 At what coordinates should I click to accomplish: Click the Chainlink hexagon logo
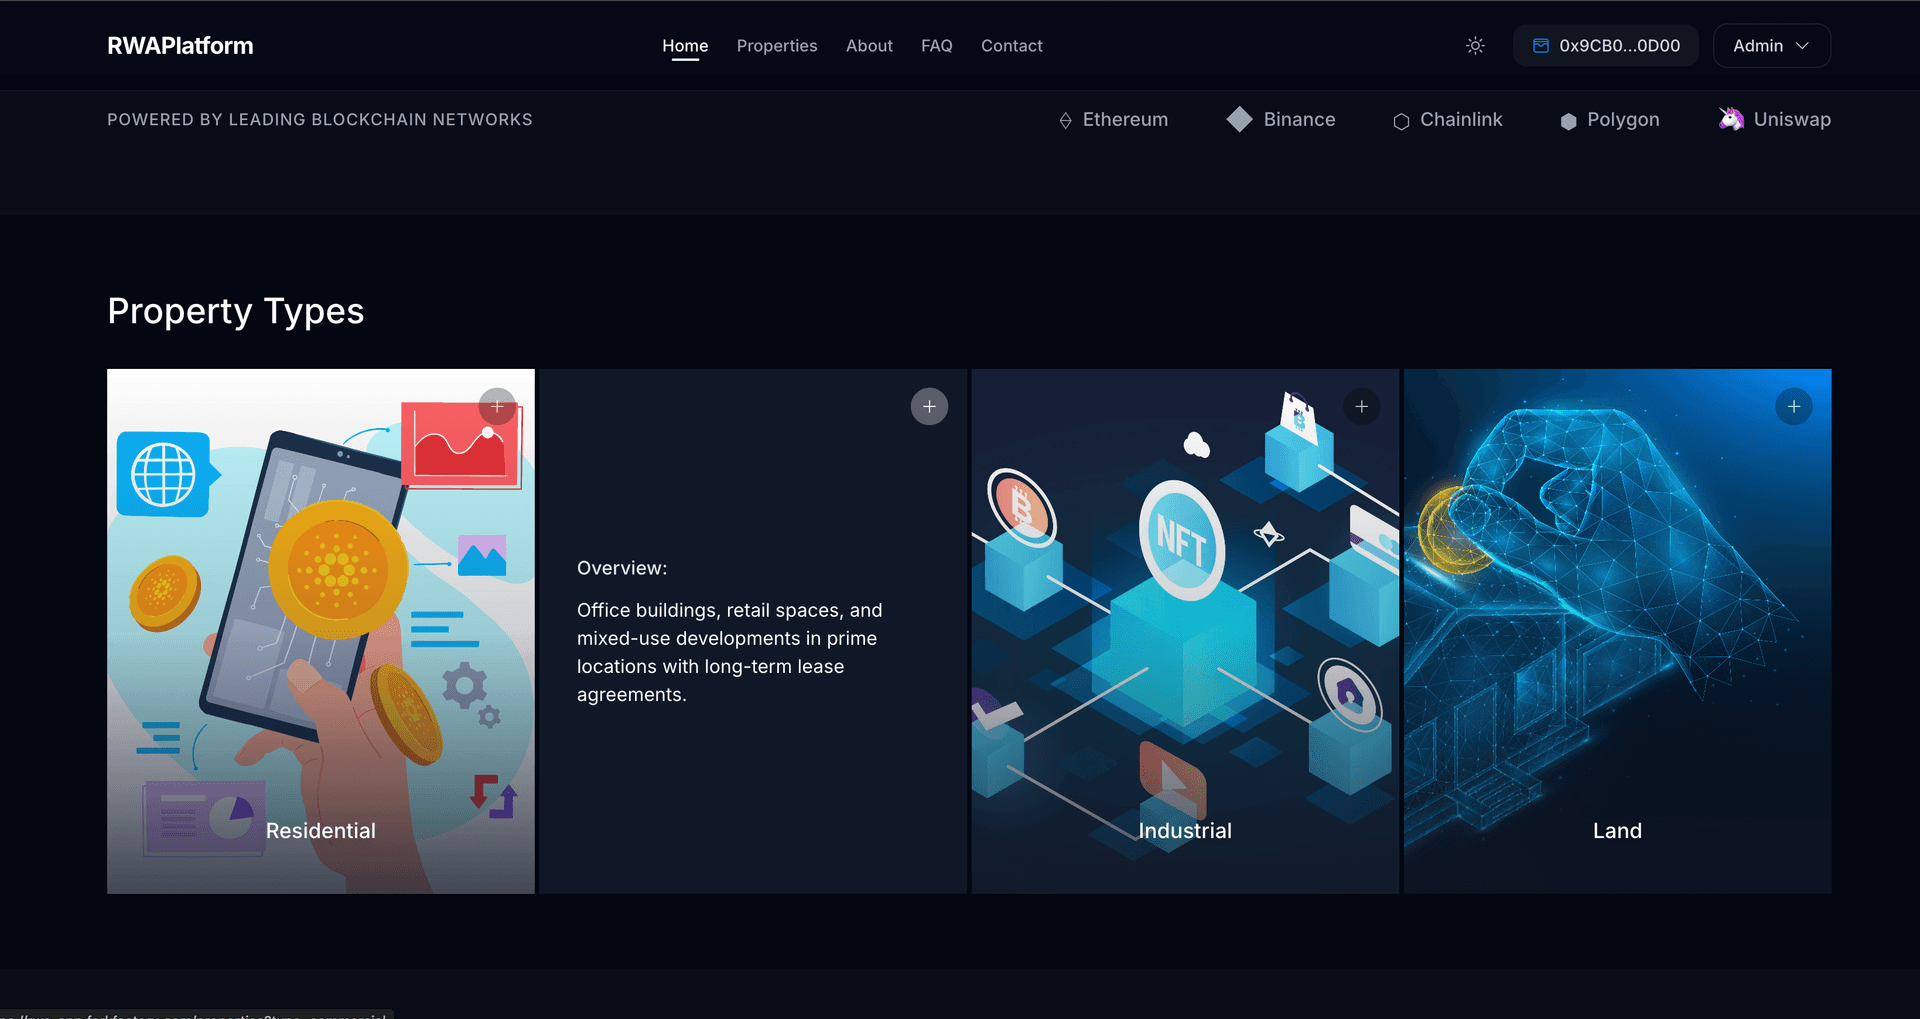[1401, 121]
